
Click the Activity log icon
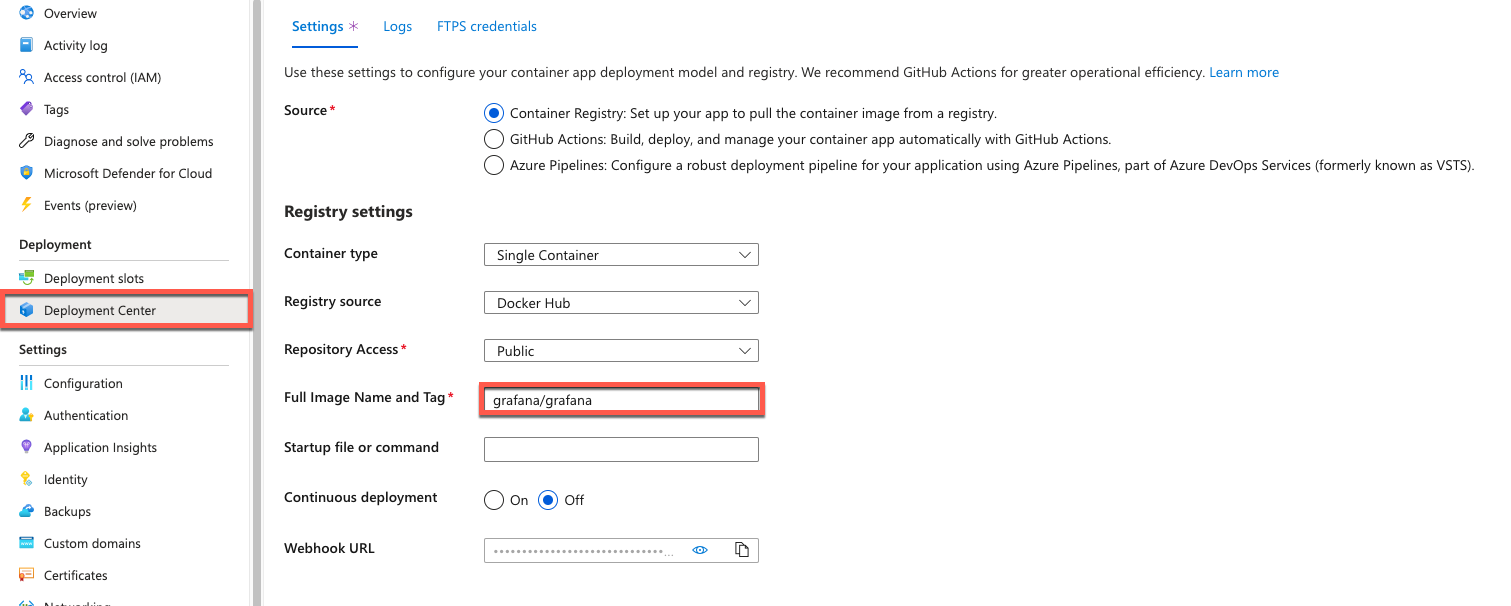coord(27,45)
